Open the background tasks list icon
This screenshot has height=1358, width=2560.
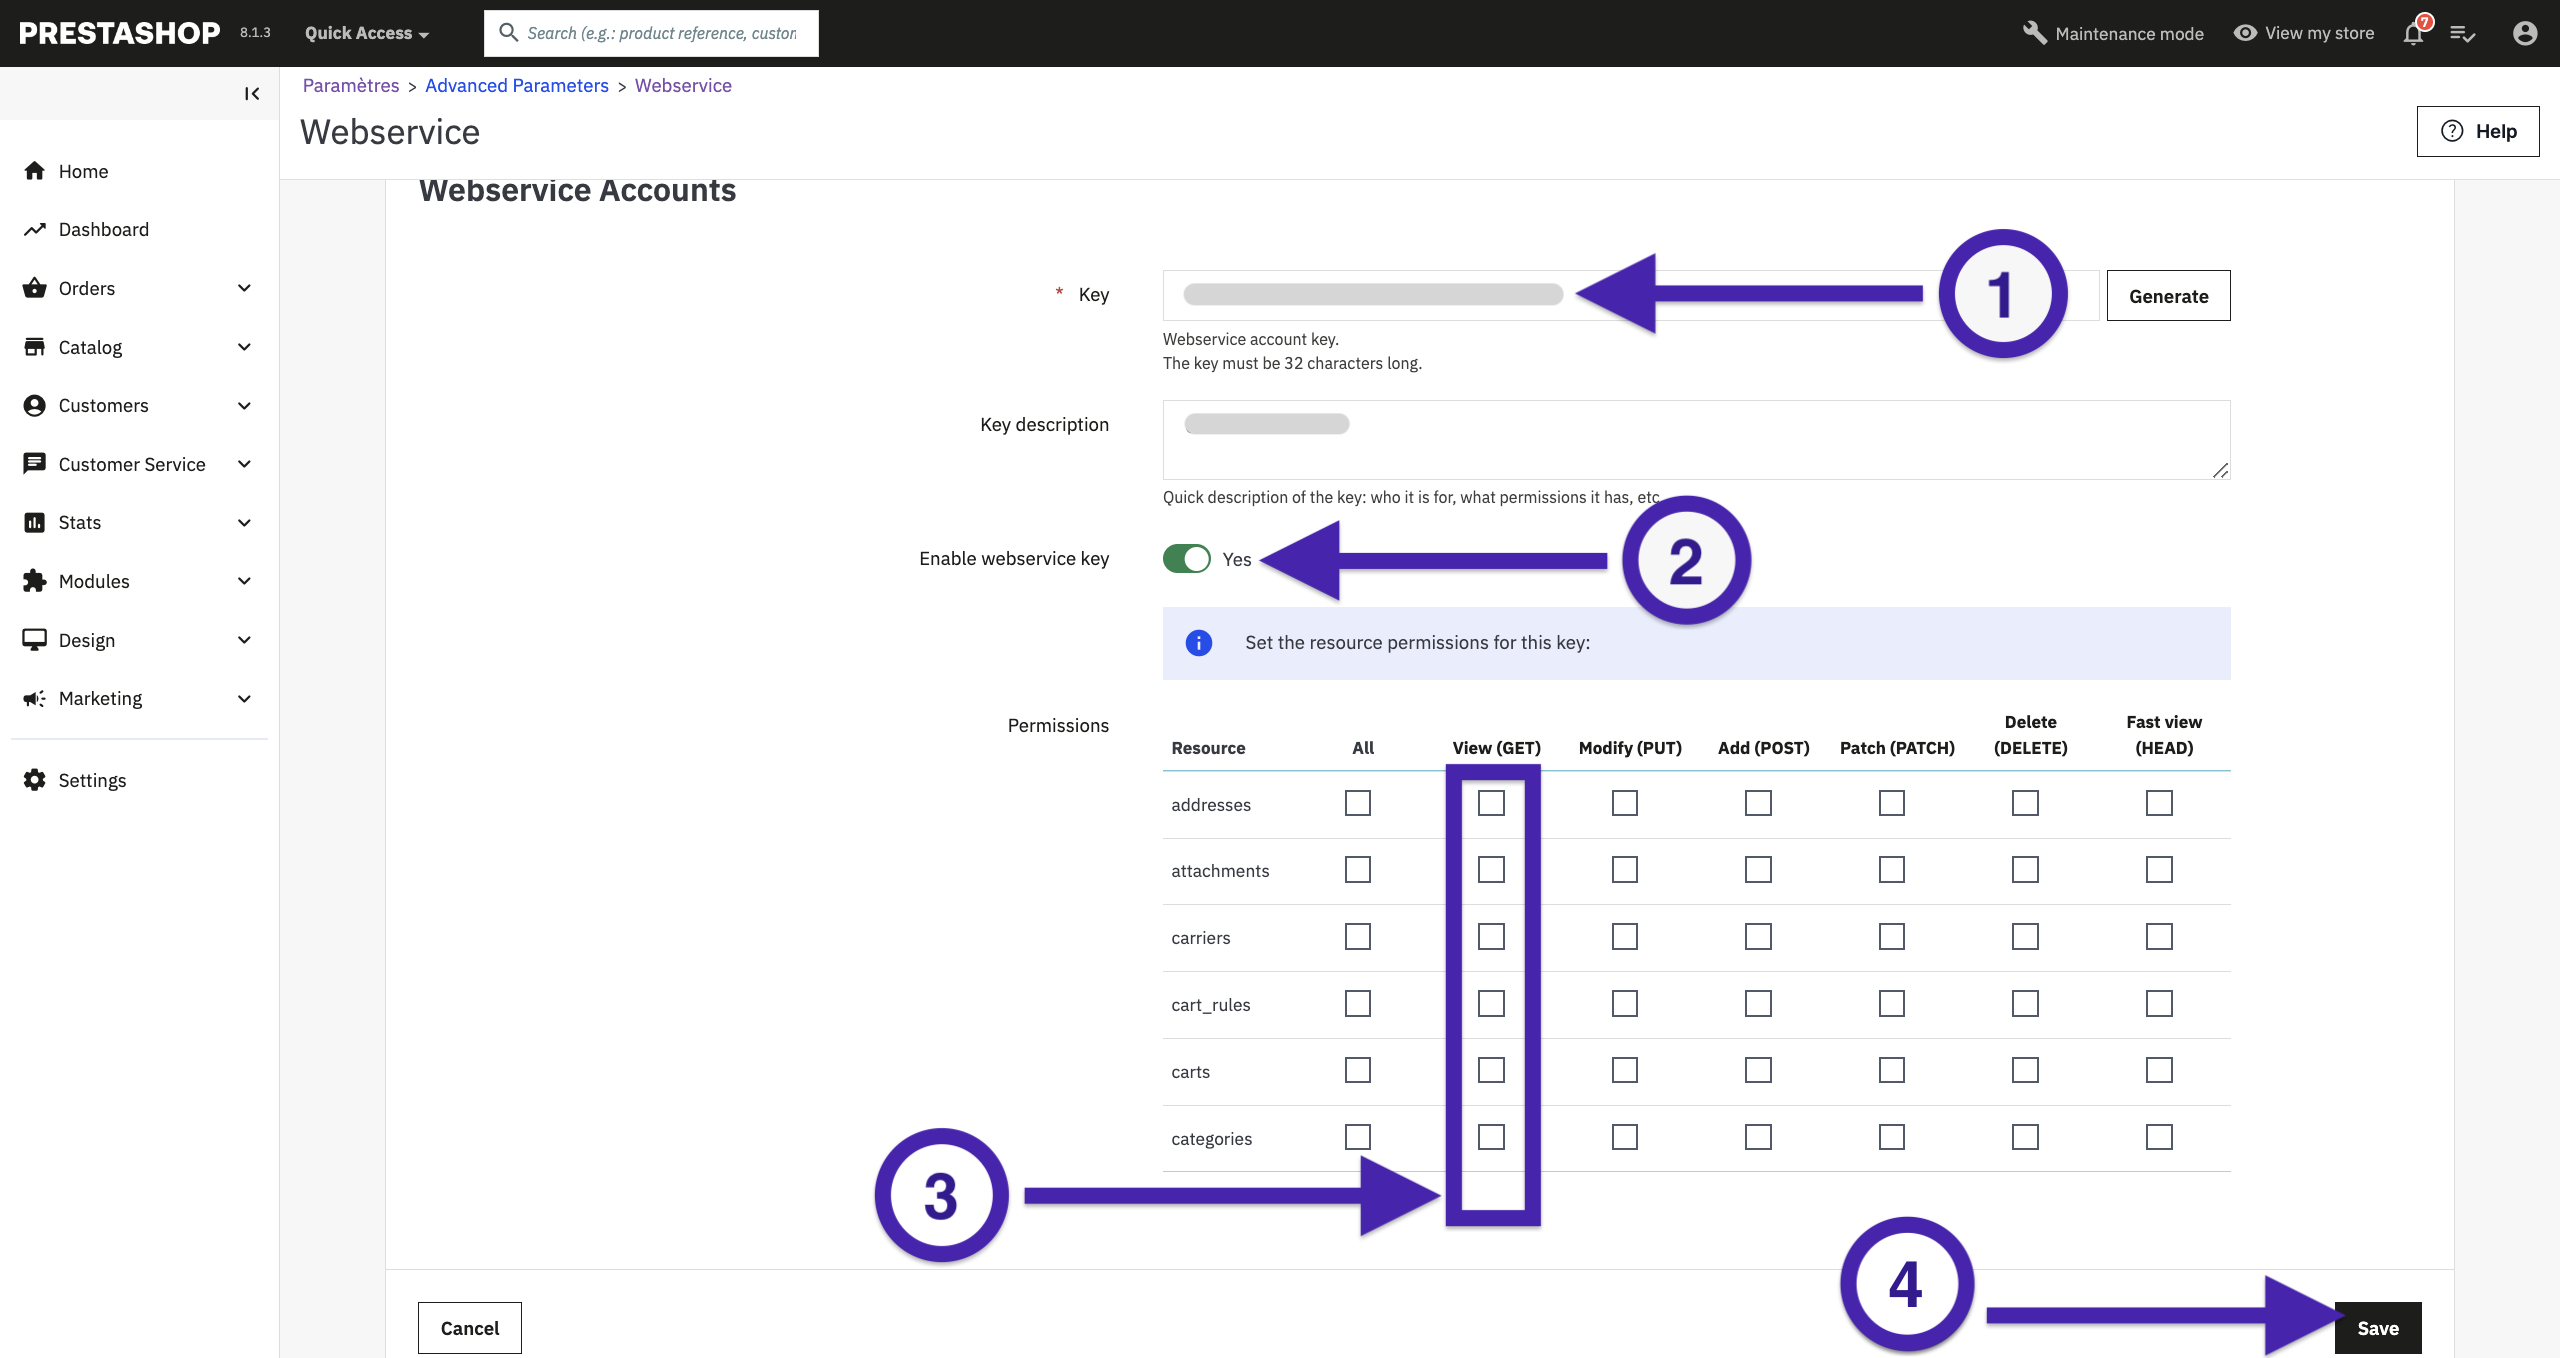2462,34
